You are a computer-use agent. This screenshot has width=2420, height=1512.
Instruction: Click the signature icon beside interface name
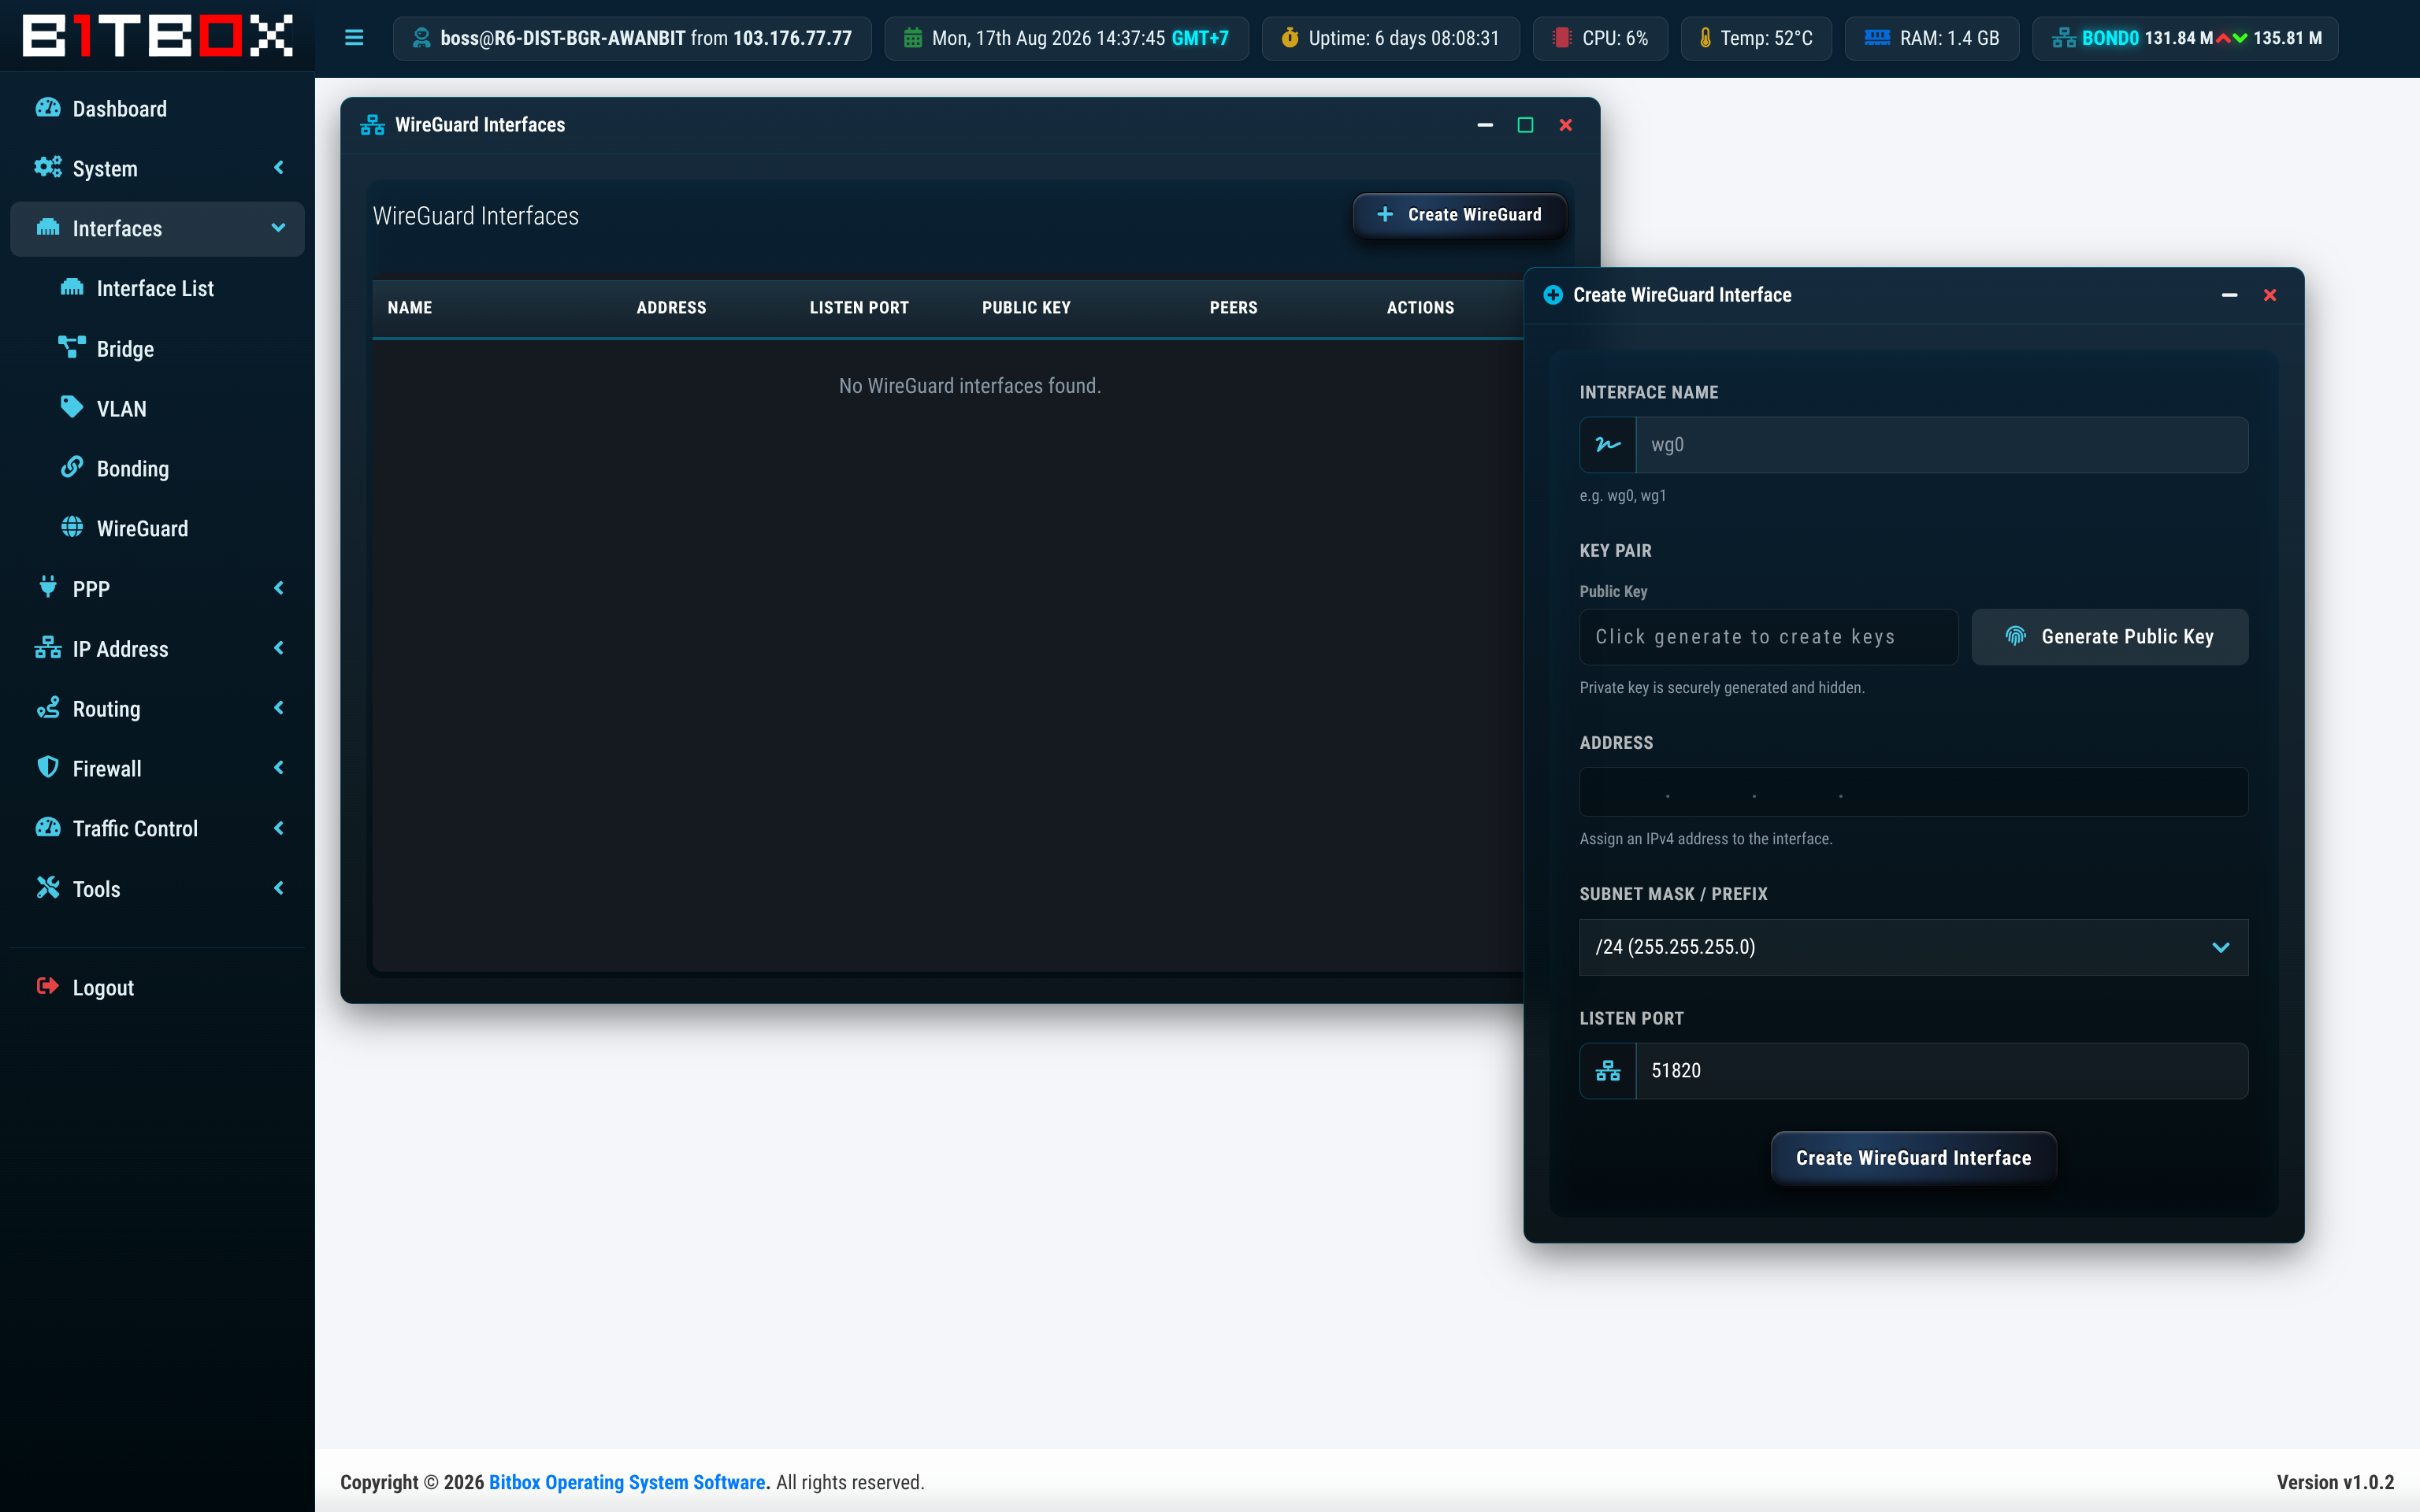(1607, 445)
